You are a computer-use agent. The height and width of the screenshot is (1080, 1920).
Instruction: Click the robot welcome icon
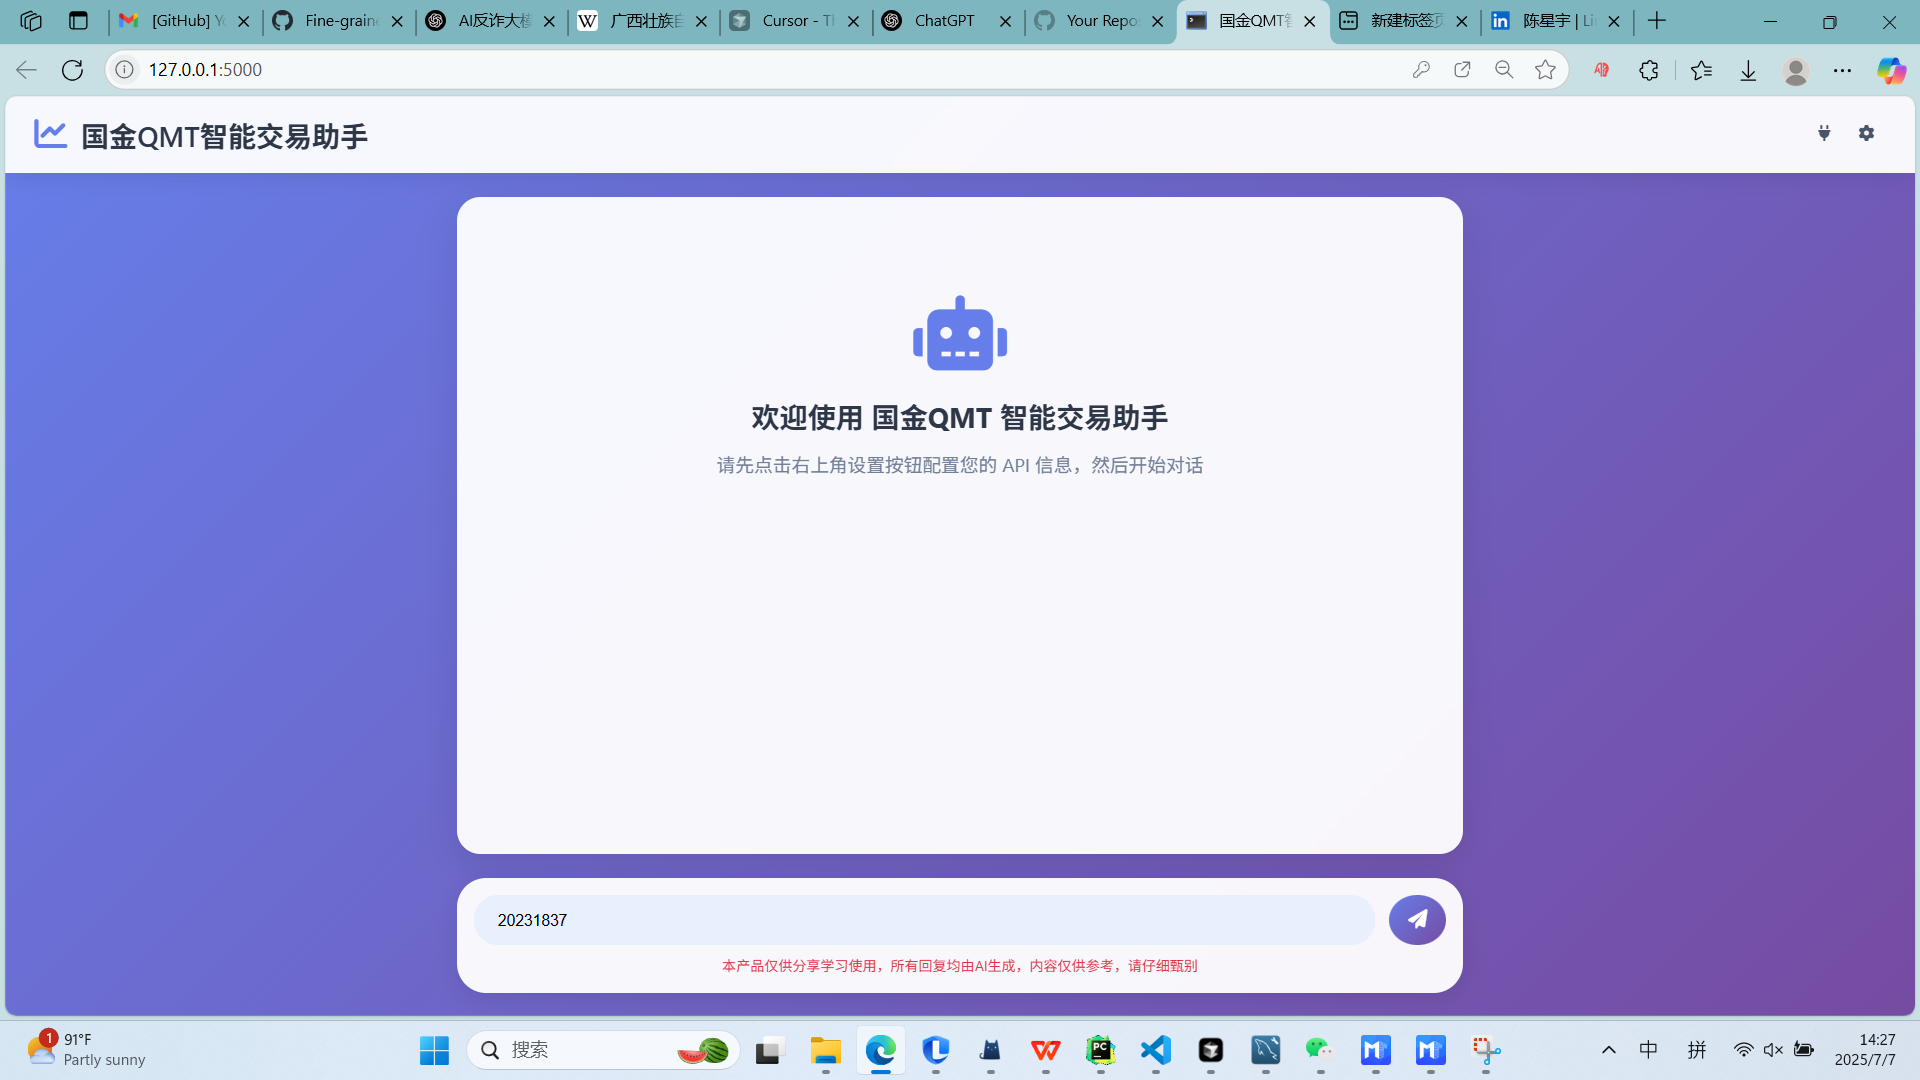(x=959, y=334)
